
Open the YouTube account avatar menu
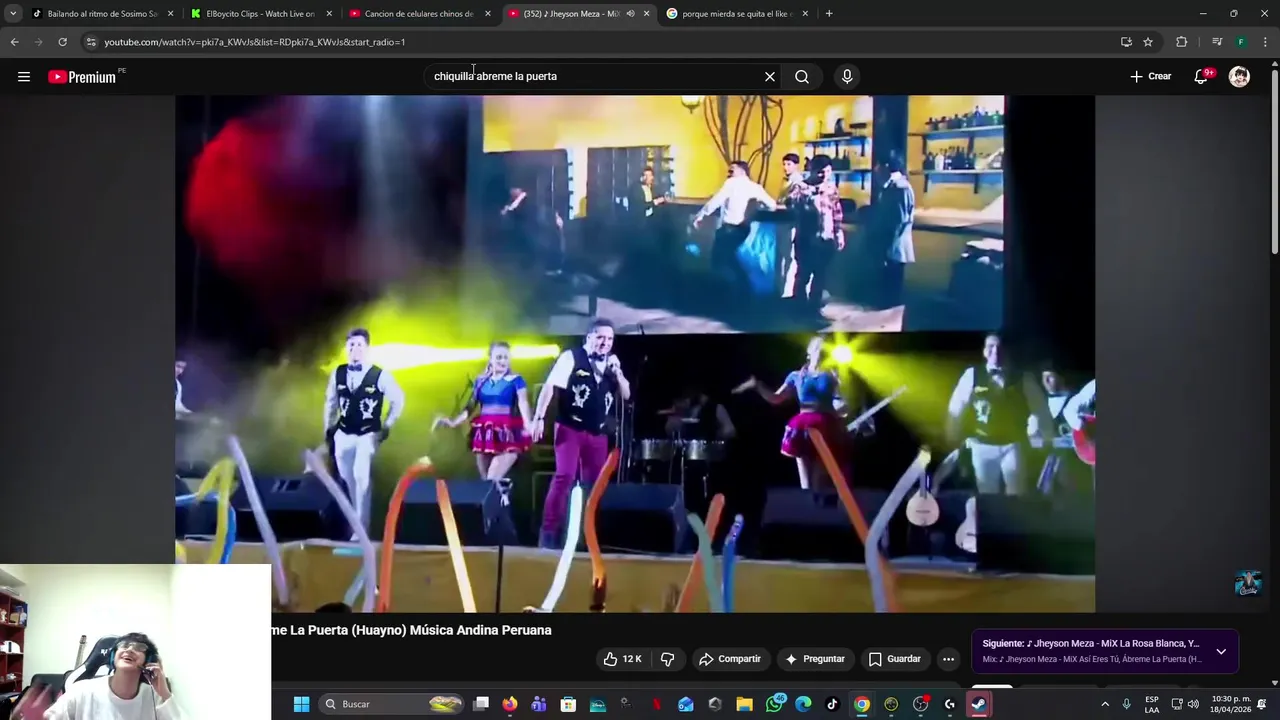(x=1239, y=77)
